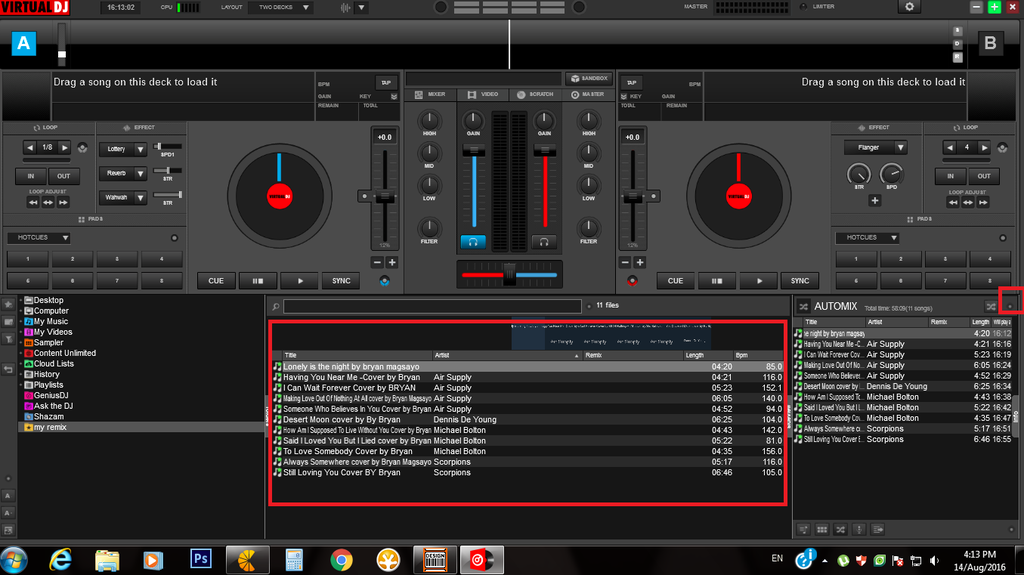Click right deck add effect plus icon
The image size is (1024, 575).
pos(874,201)
